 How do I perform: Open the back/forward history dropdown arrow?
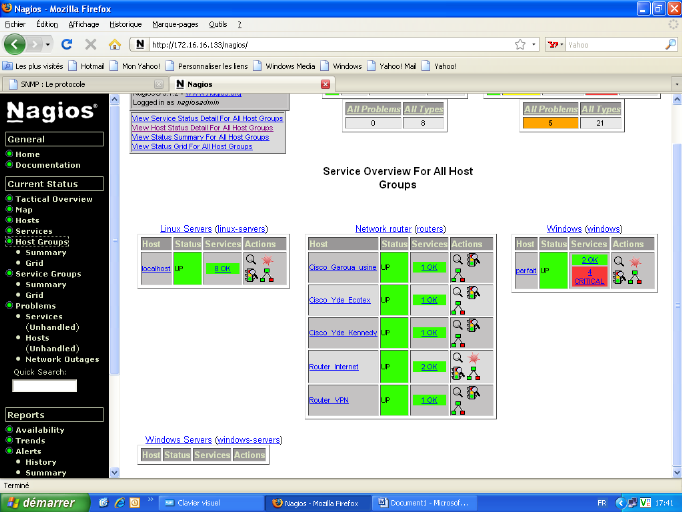coord(46,45)
